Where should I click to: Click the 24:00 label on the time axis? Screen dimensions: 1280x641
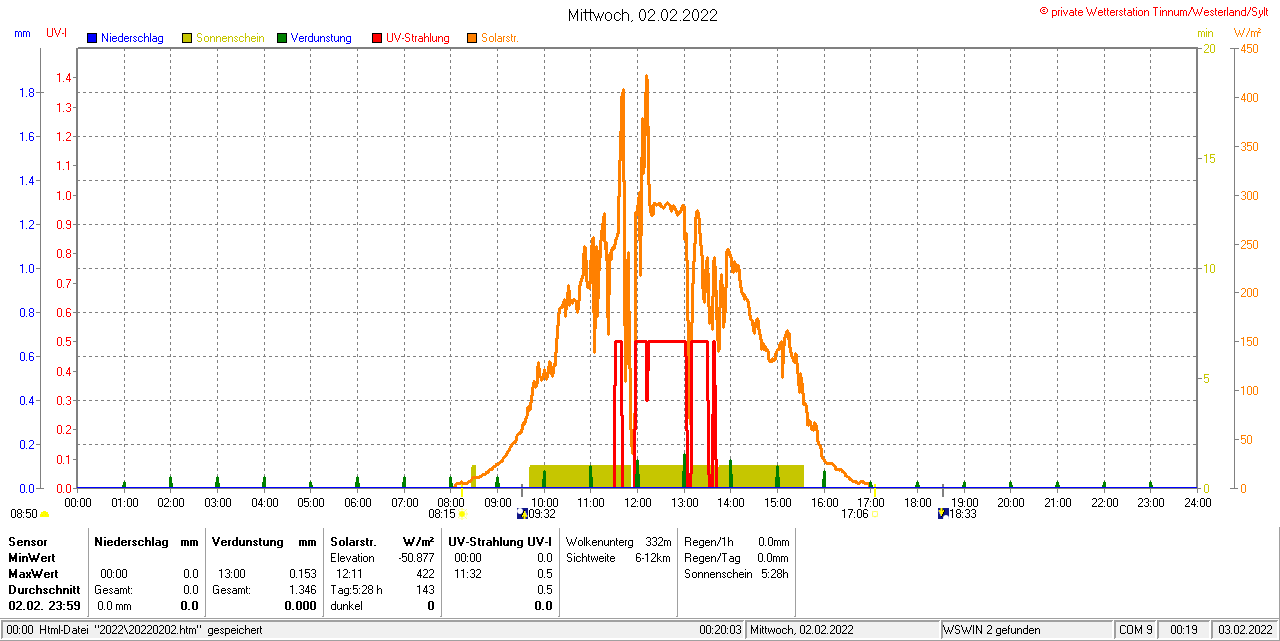(1197, 502)
